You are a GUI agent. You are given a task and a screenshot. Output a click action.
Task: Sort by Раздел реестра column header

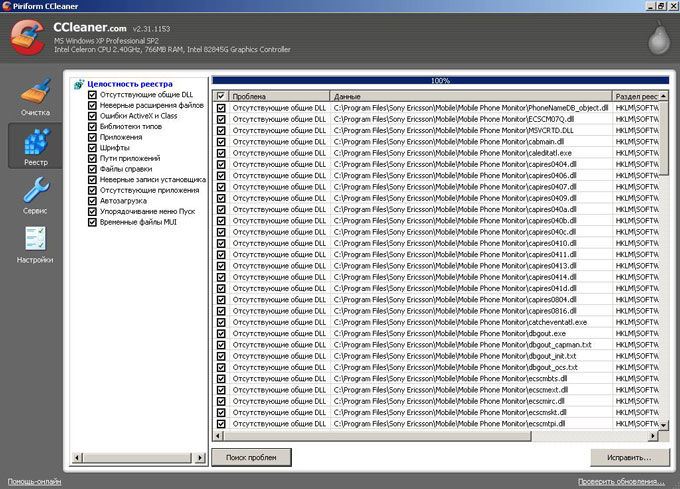tap(635, 96)
